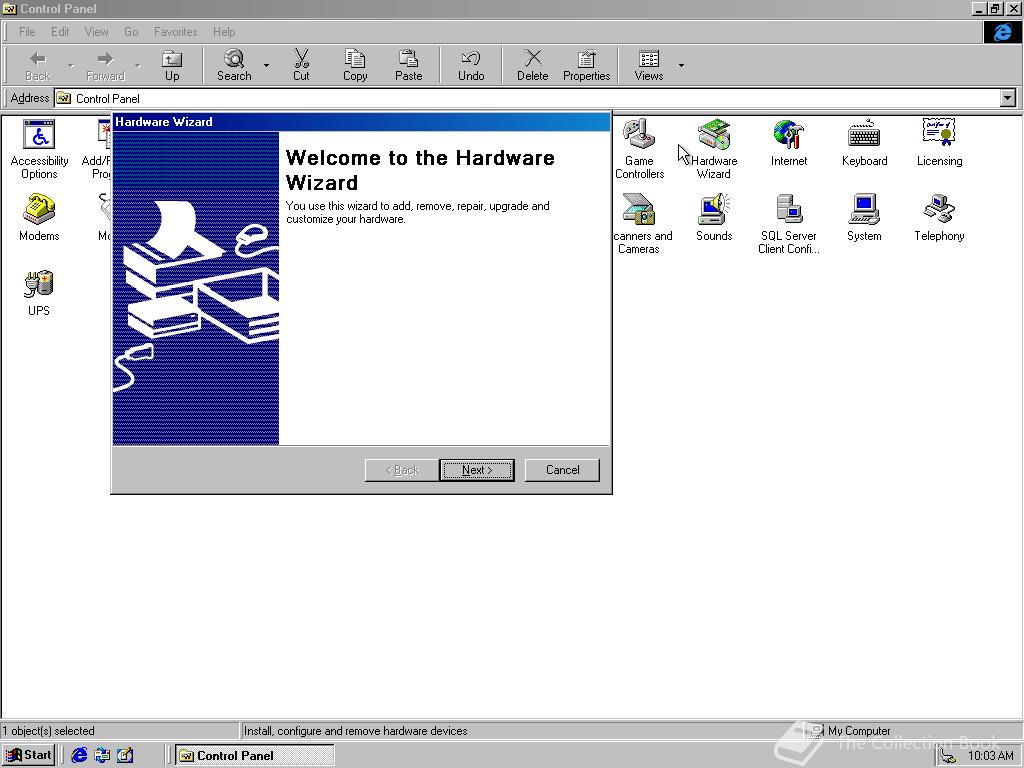The height and width of the screenshot is (768, 1024).
Task: Open the SQL Server Client Config icon
Action: coord(789,223)
